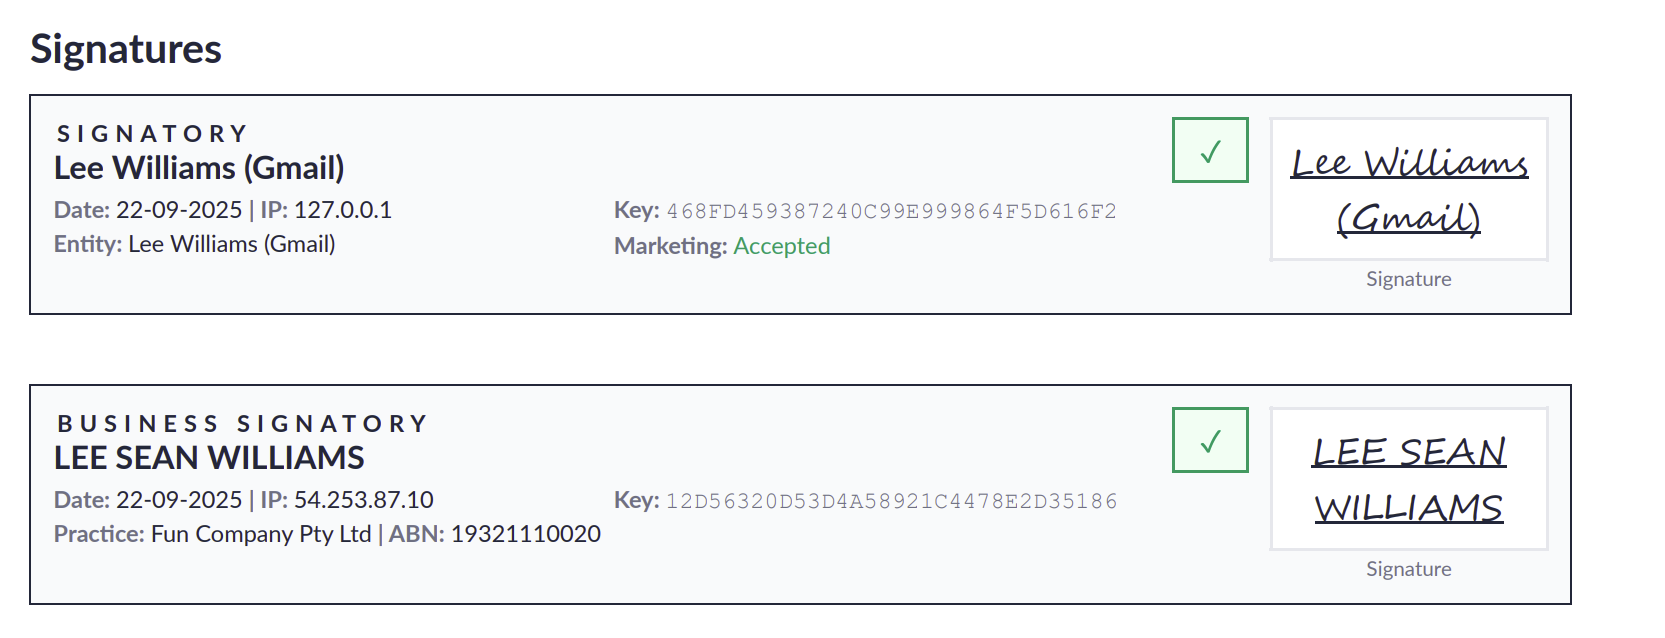Click the key starting with 468FD

891,211
